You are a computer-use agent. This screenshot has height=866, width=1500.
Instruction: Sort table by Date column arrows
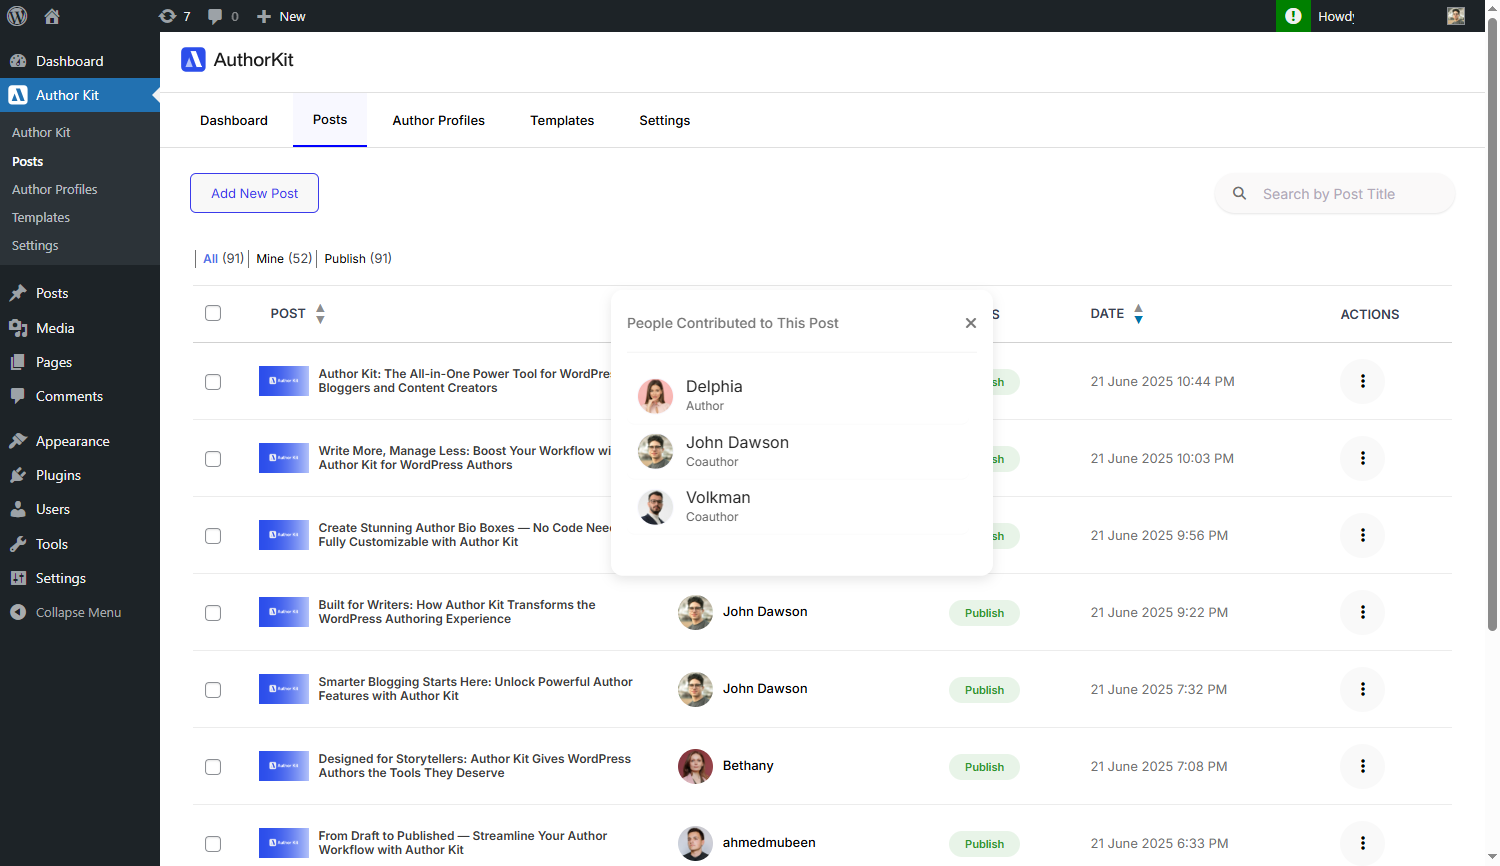pos(1138,314)
